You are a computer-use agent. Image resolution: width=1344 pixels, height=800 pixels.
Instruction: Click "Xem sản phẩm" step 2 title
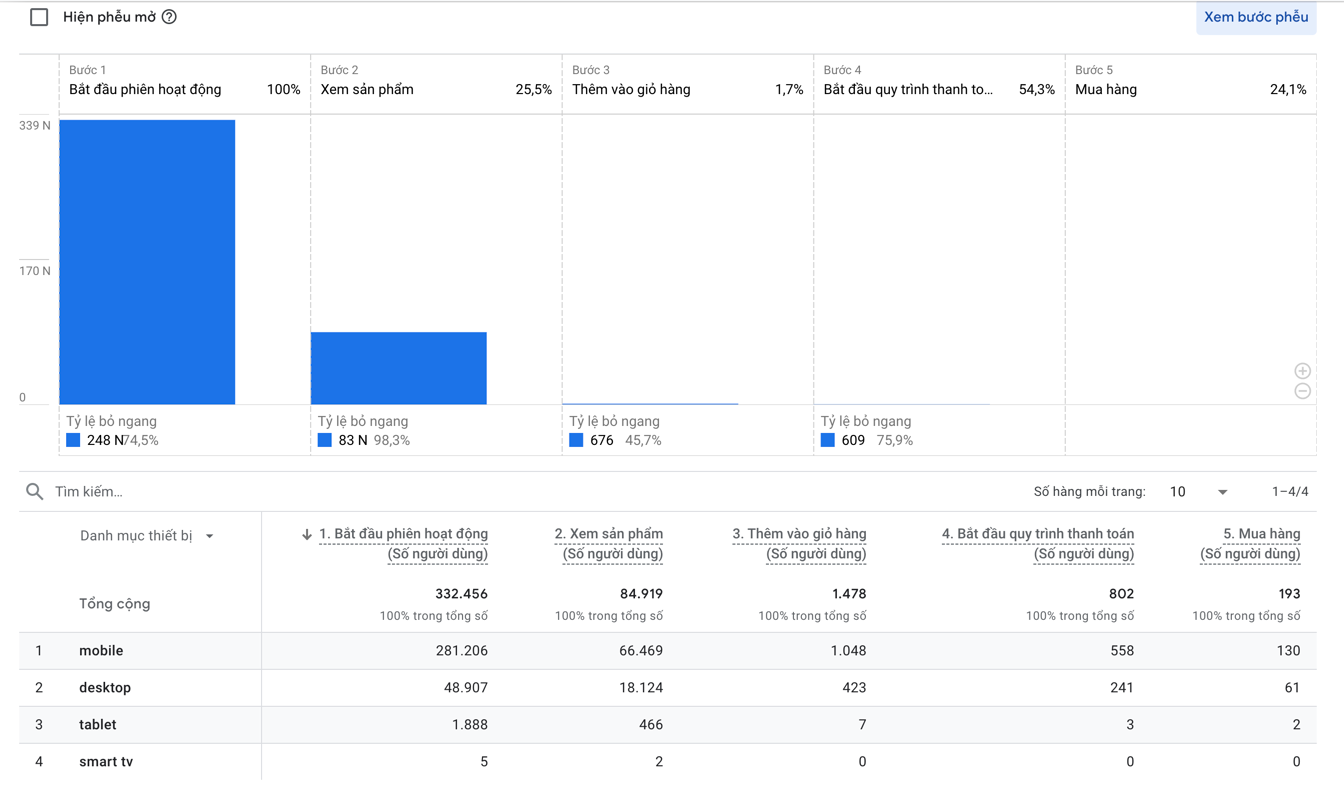[x=367, y=89]
